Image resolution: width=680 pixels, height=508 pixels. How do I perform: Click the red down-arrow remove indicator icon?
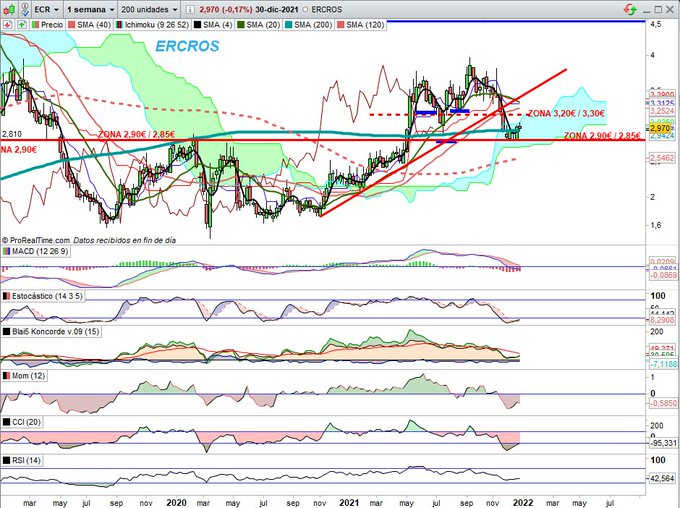7,25
